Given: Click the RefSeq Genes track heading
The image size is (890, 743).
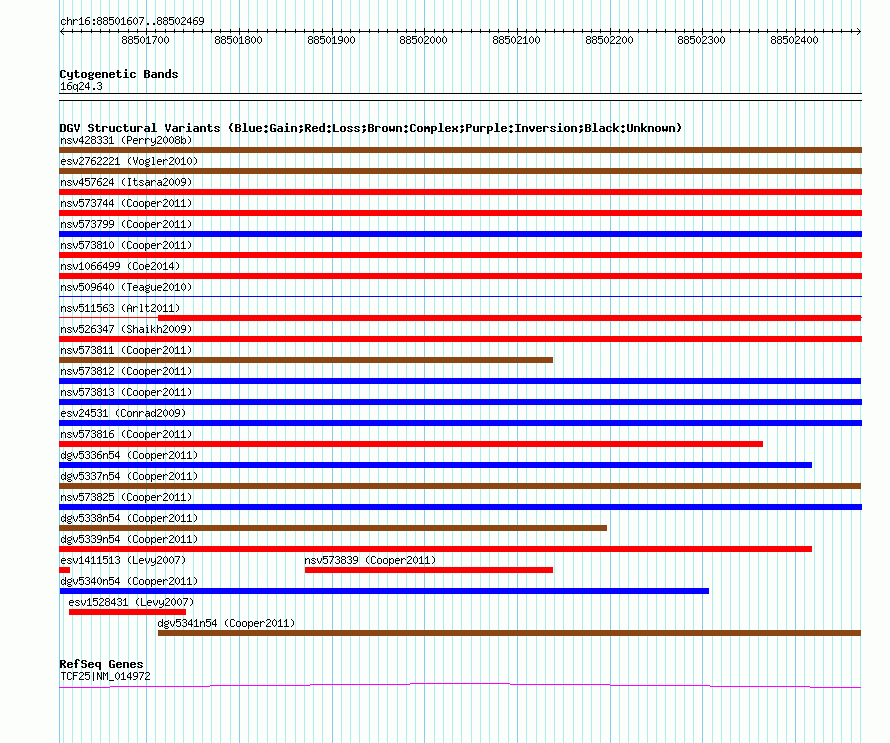Looking at the screenshot, I should pyautogui.click(x=101, y=664).
